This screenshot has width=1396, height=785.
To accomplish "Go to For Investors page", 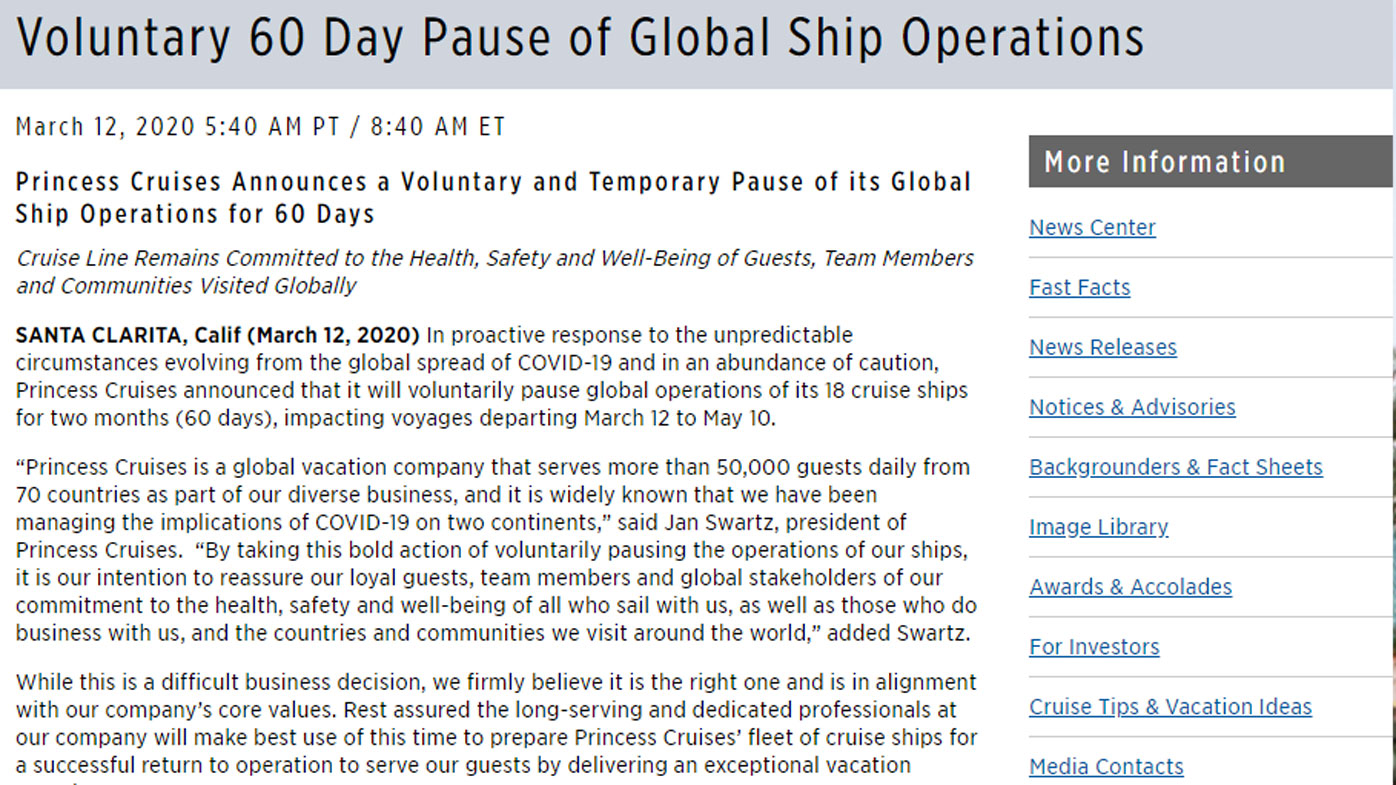I will point(1094,648).
